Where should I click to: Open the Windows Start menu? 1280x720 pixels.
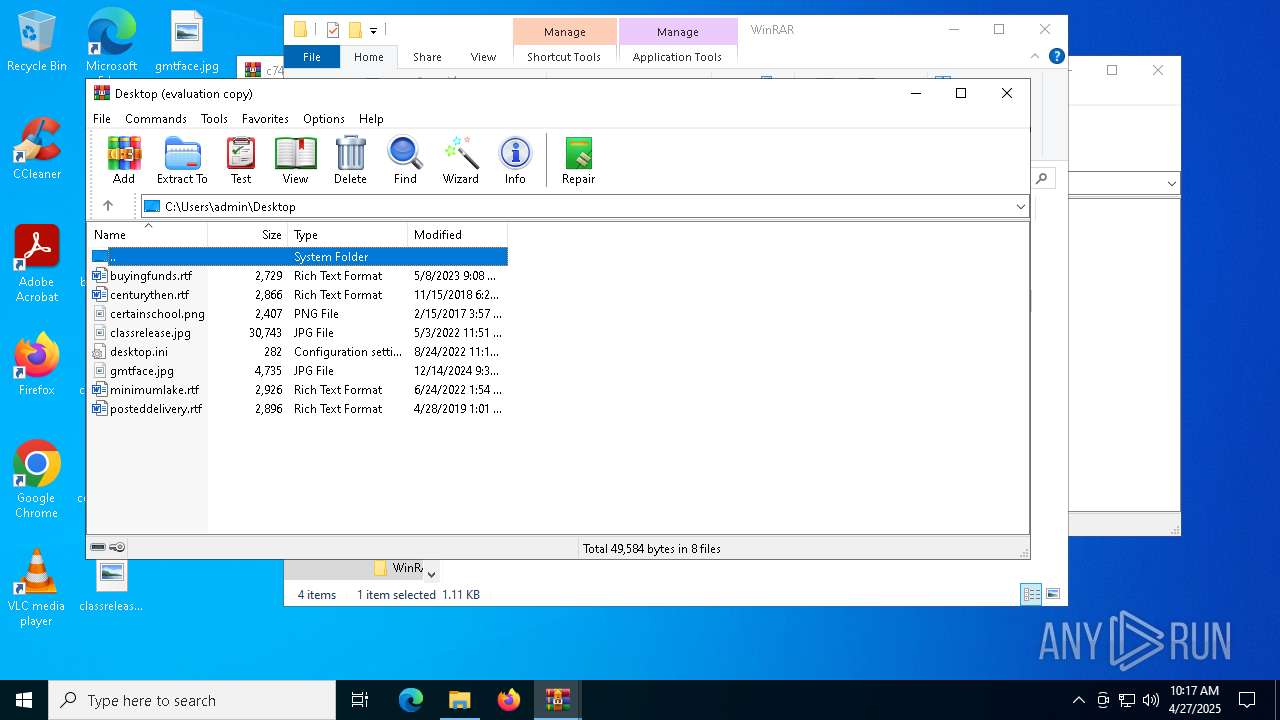click(x=24, y=700)
